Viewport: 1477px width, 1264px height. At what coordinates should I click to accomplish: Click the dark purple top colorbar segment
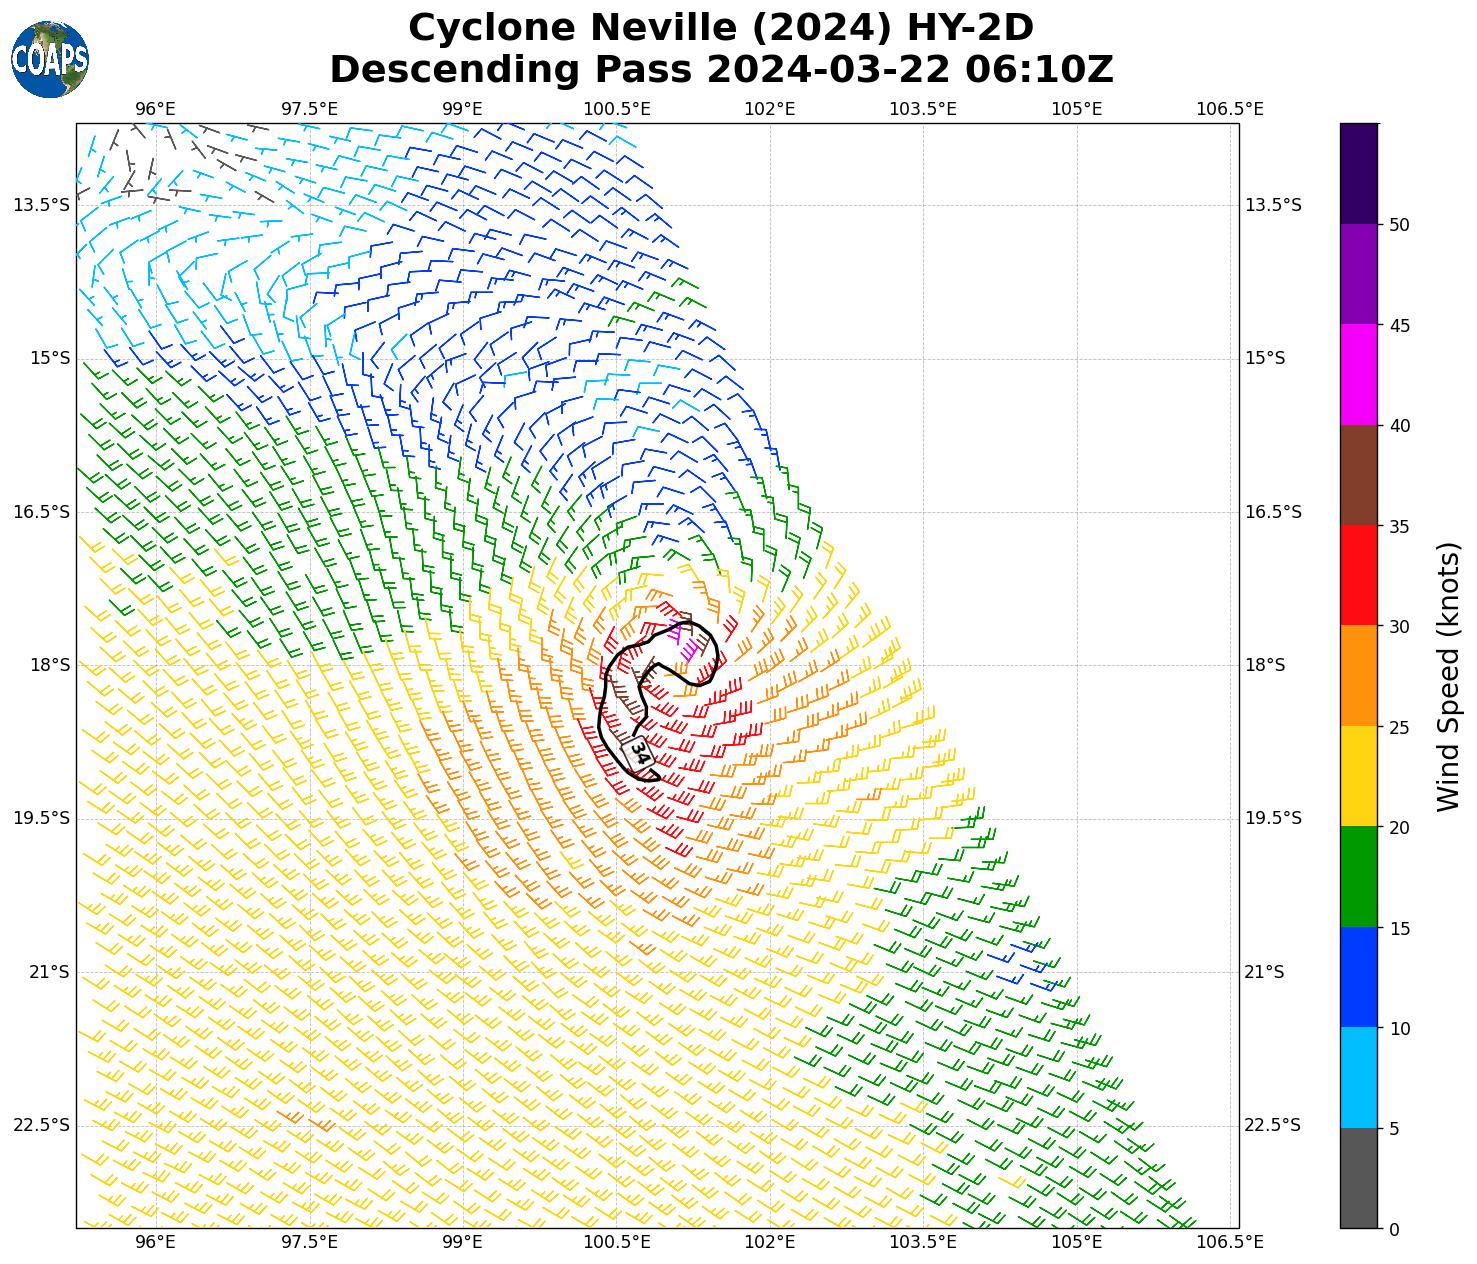coord(1359,173)
